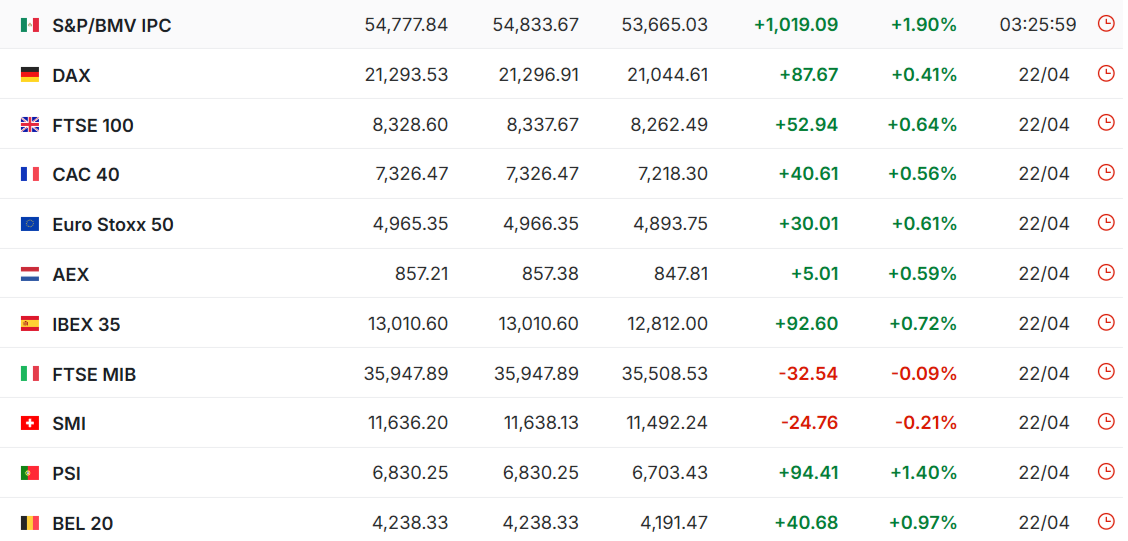1128x541 pixels.
Task: Open the BEL 20 index link
Action: (83, 523)
